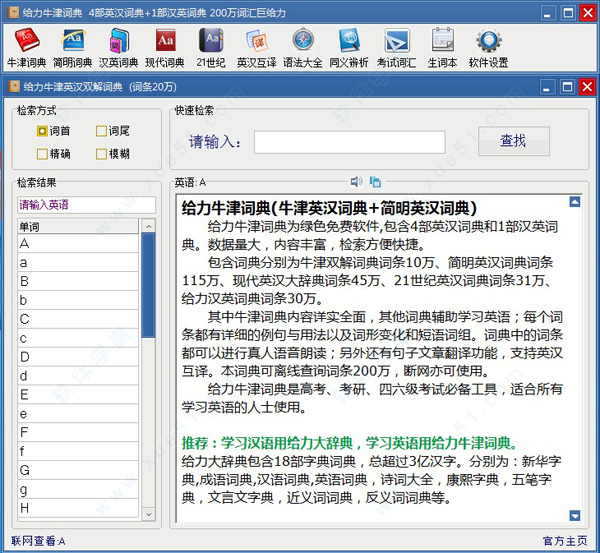The image size is (600, 553).
Task: Select the 精确 search mode
Action: 54,154
